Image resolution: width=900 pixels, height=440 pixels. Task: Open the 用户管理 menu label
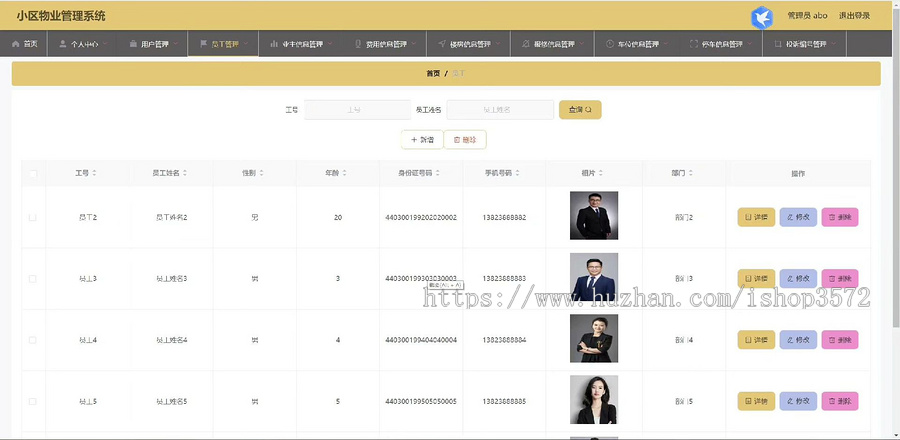[x=154, y=44]
